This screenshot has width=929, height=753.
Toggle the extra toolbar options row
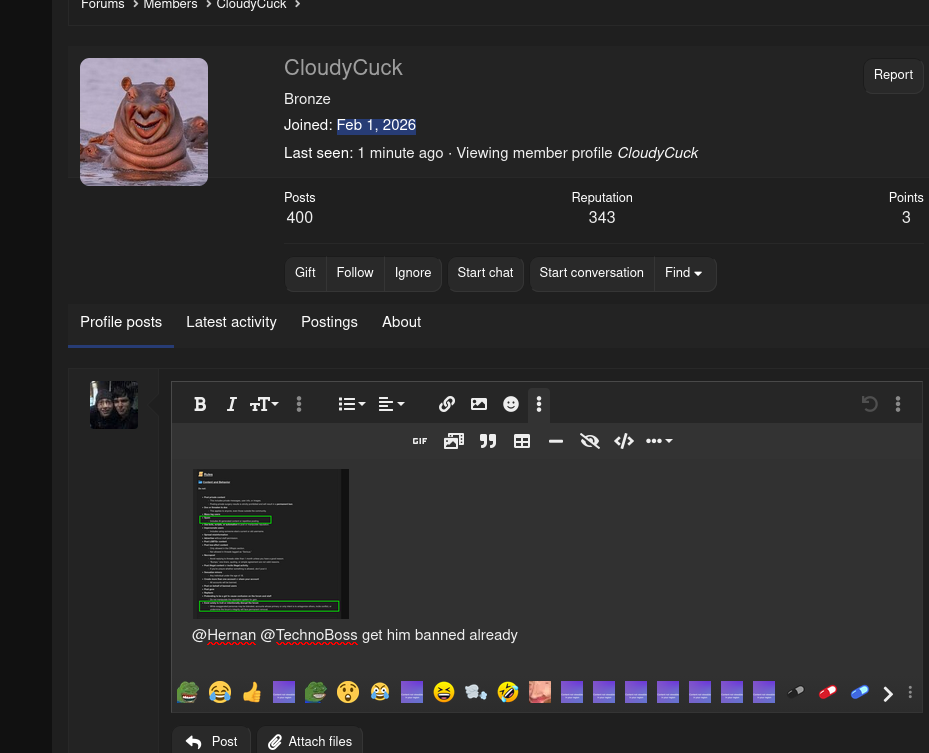tap(539, 404)
